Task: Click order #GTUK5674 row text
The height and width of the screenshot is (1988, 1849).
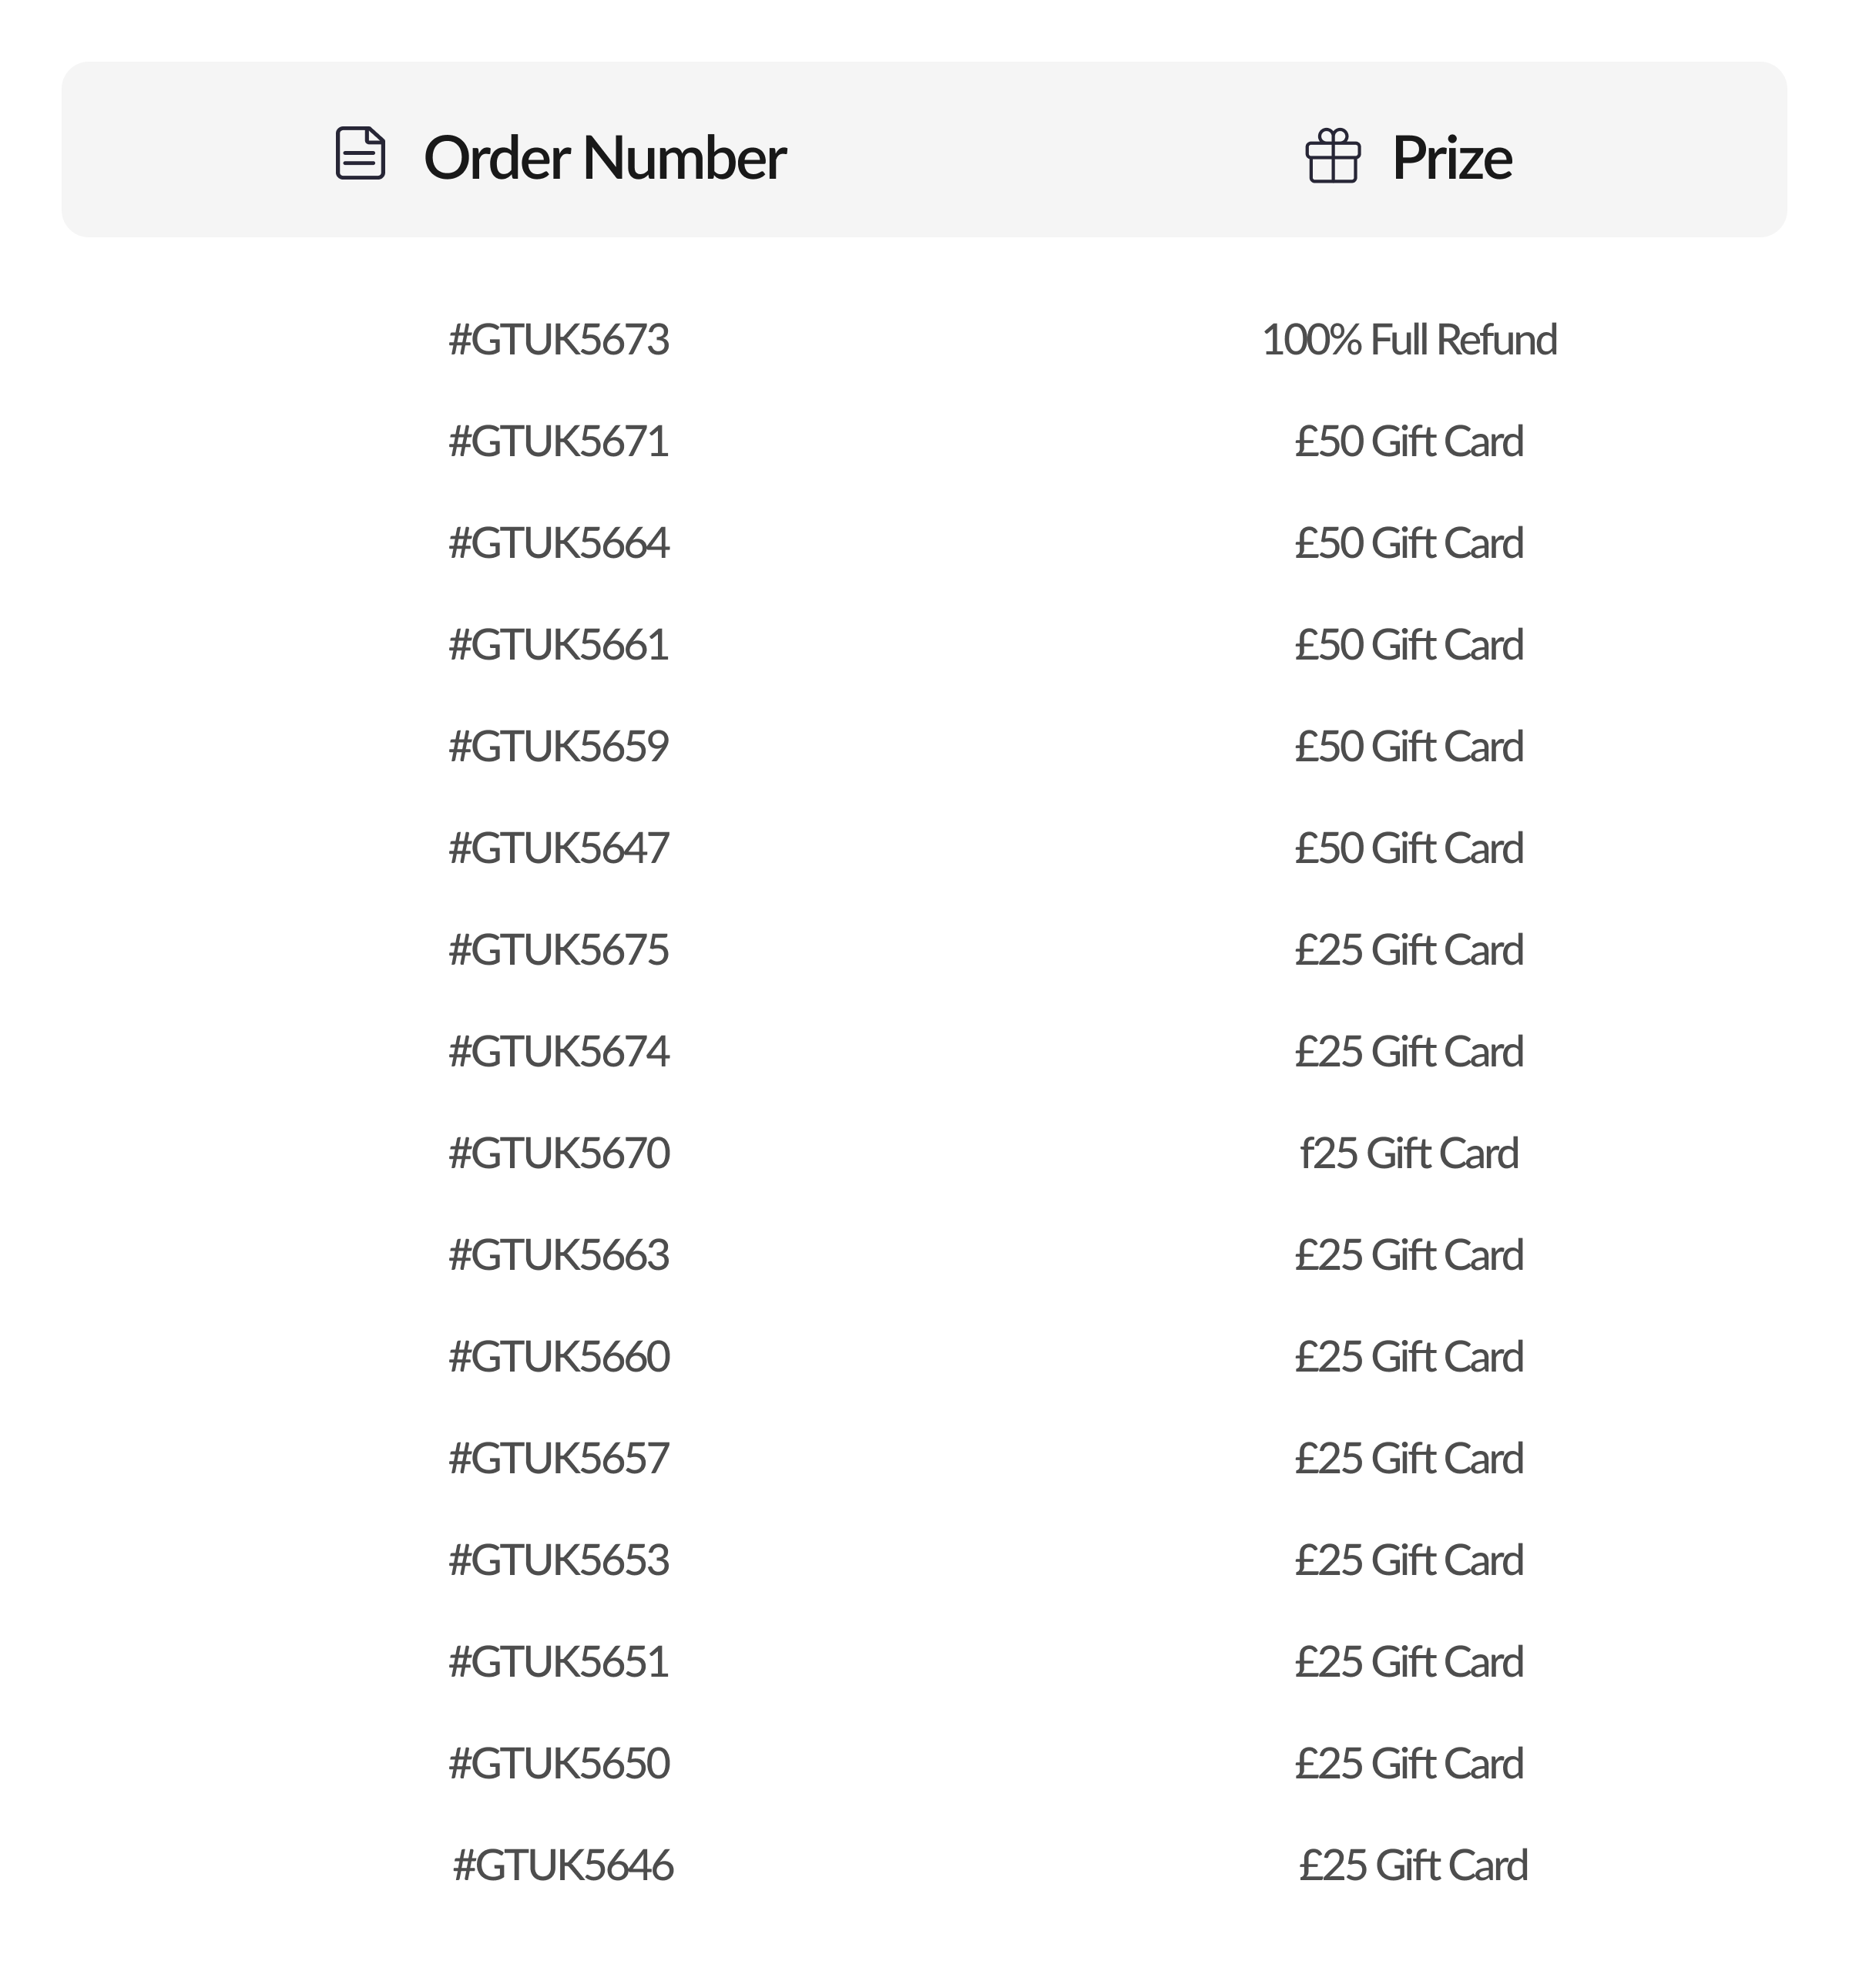Action: (x=559, y=1052)
